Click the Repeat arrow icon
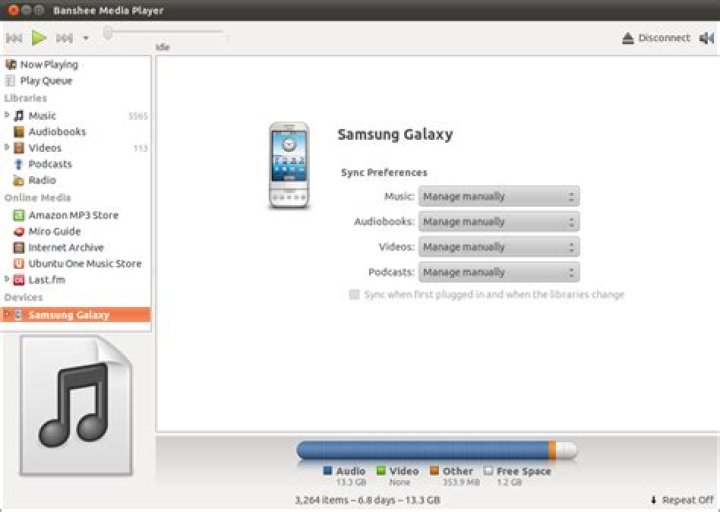Viewport: 720px width, 512px height. tap(653, 500)
